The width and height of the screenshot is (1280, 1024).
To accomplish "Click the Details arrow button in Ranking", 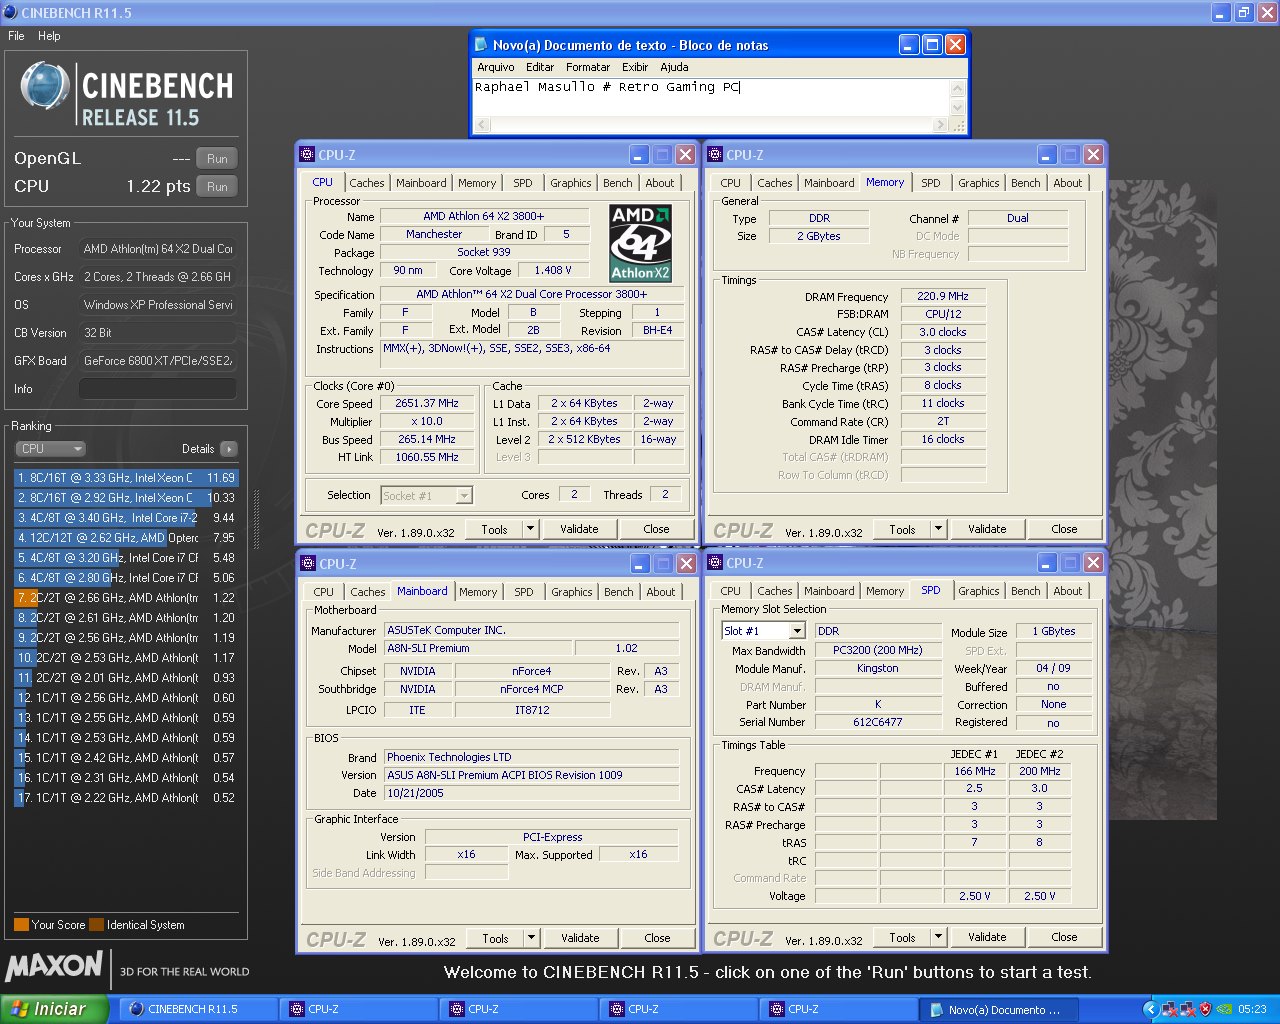I will click(229, 449).
